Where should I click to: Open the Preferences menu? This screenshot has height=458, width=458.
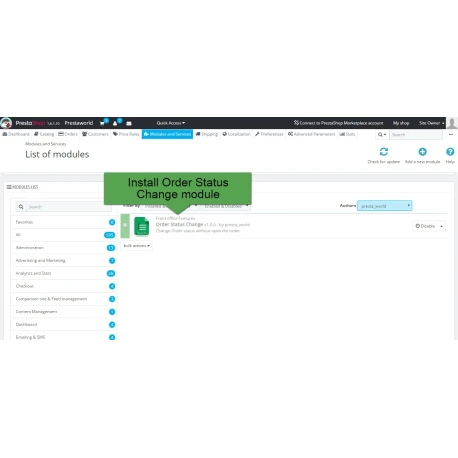(269, 134)
